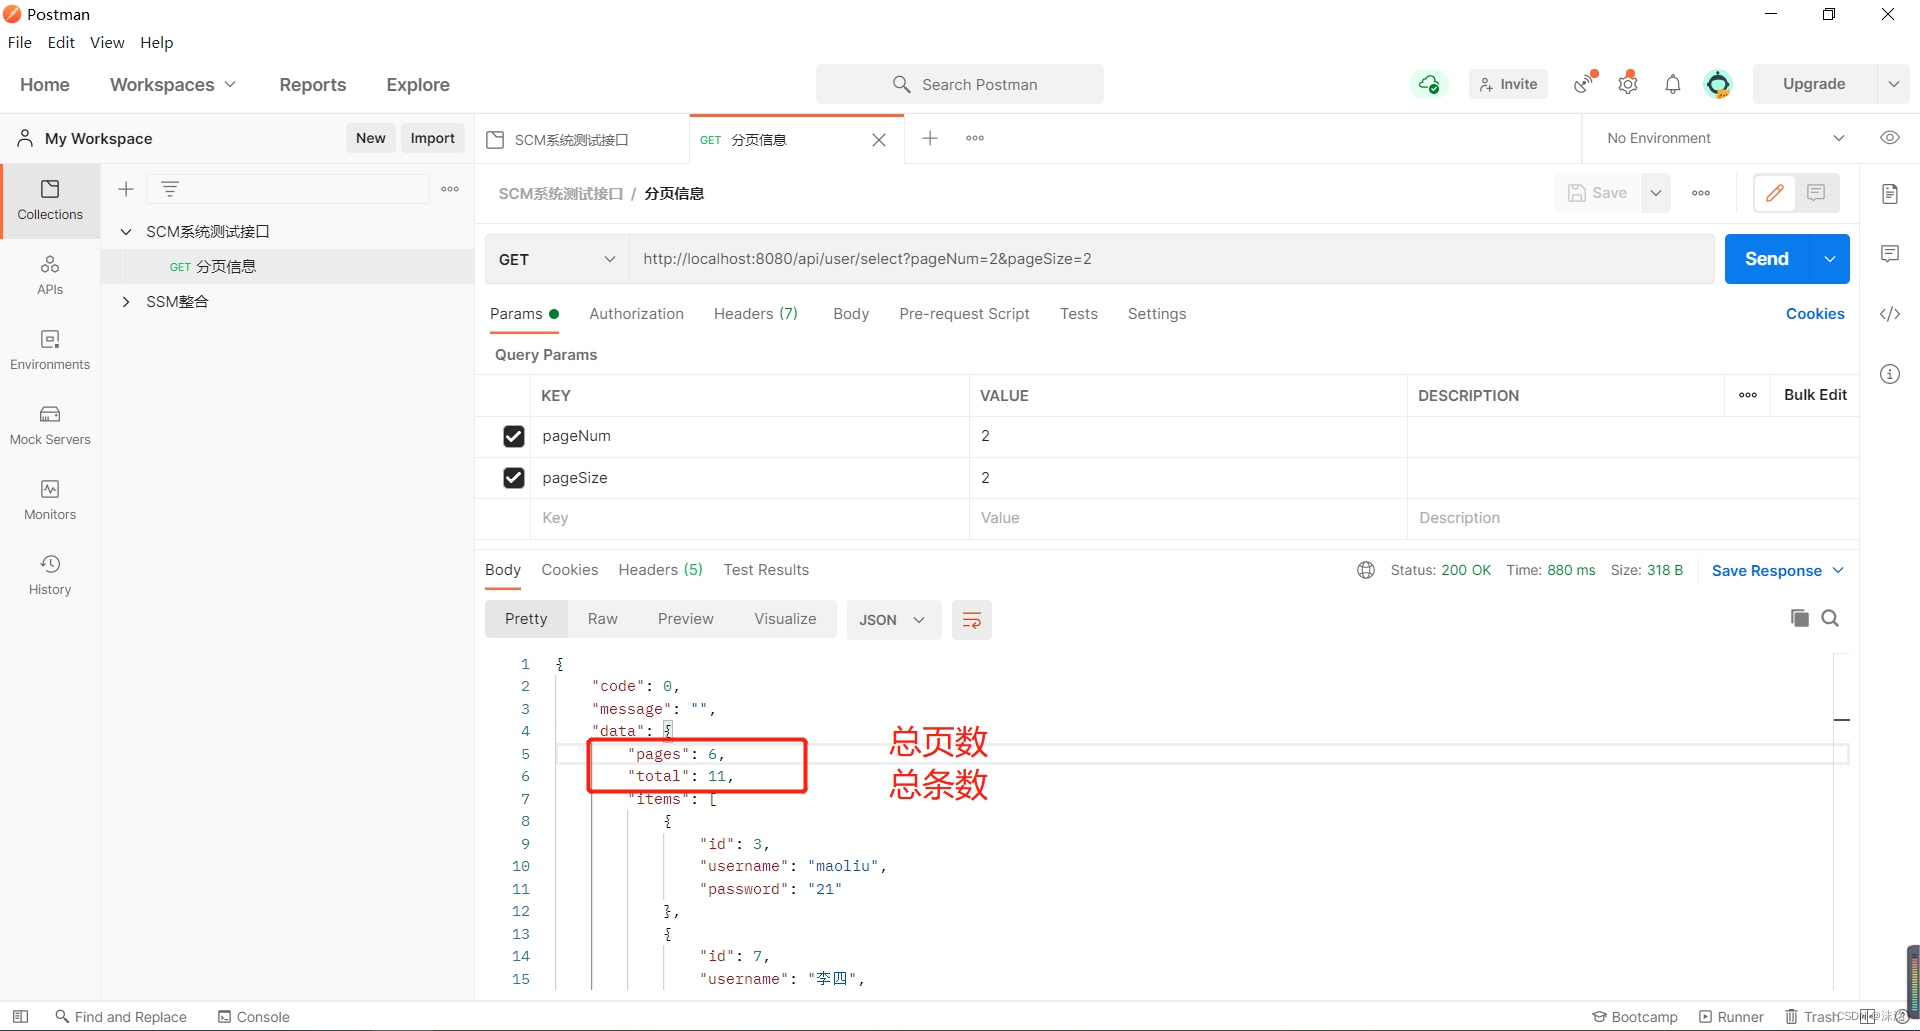Open the code snippet generator
This screenshot has height=1031, width=1920.
pyautogui.click(x=1891, y=314)
